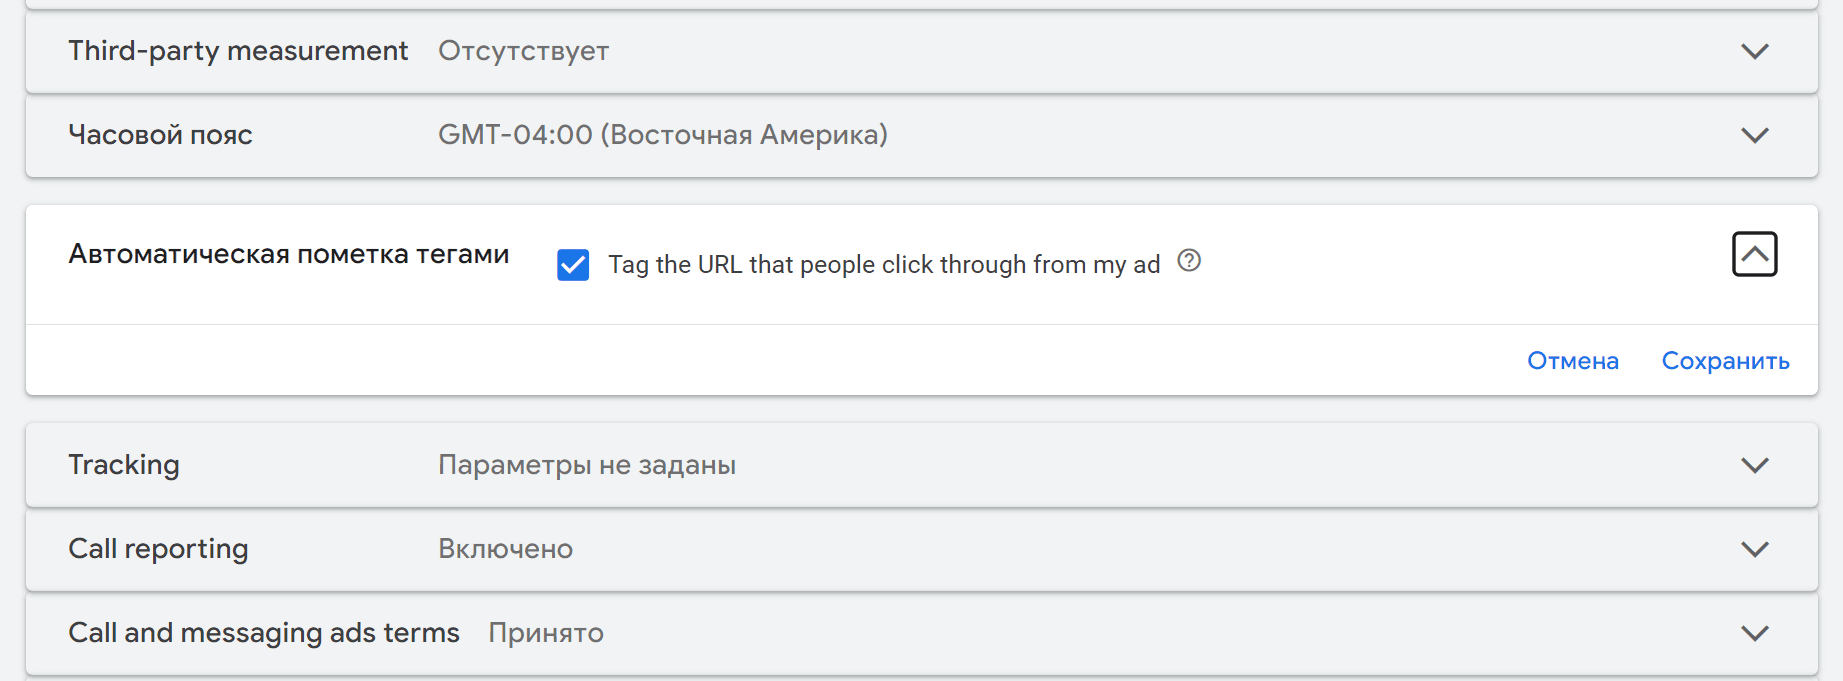
Task: Click the Отмена button
Action: point(1573,361)
